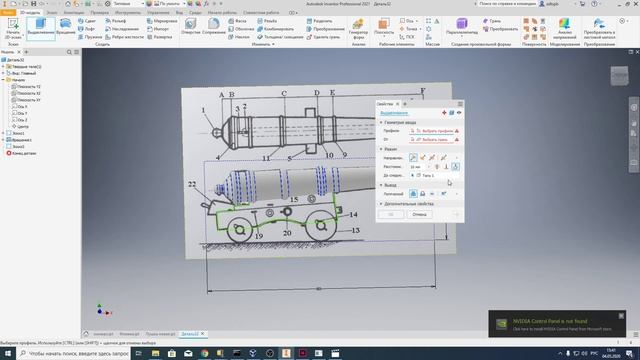Viewport: 640px width, 360px height.
Task: Convert to sheet metal
Action: (599, 28)
